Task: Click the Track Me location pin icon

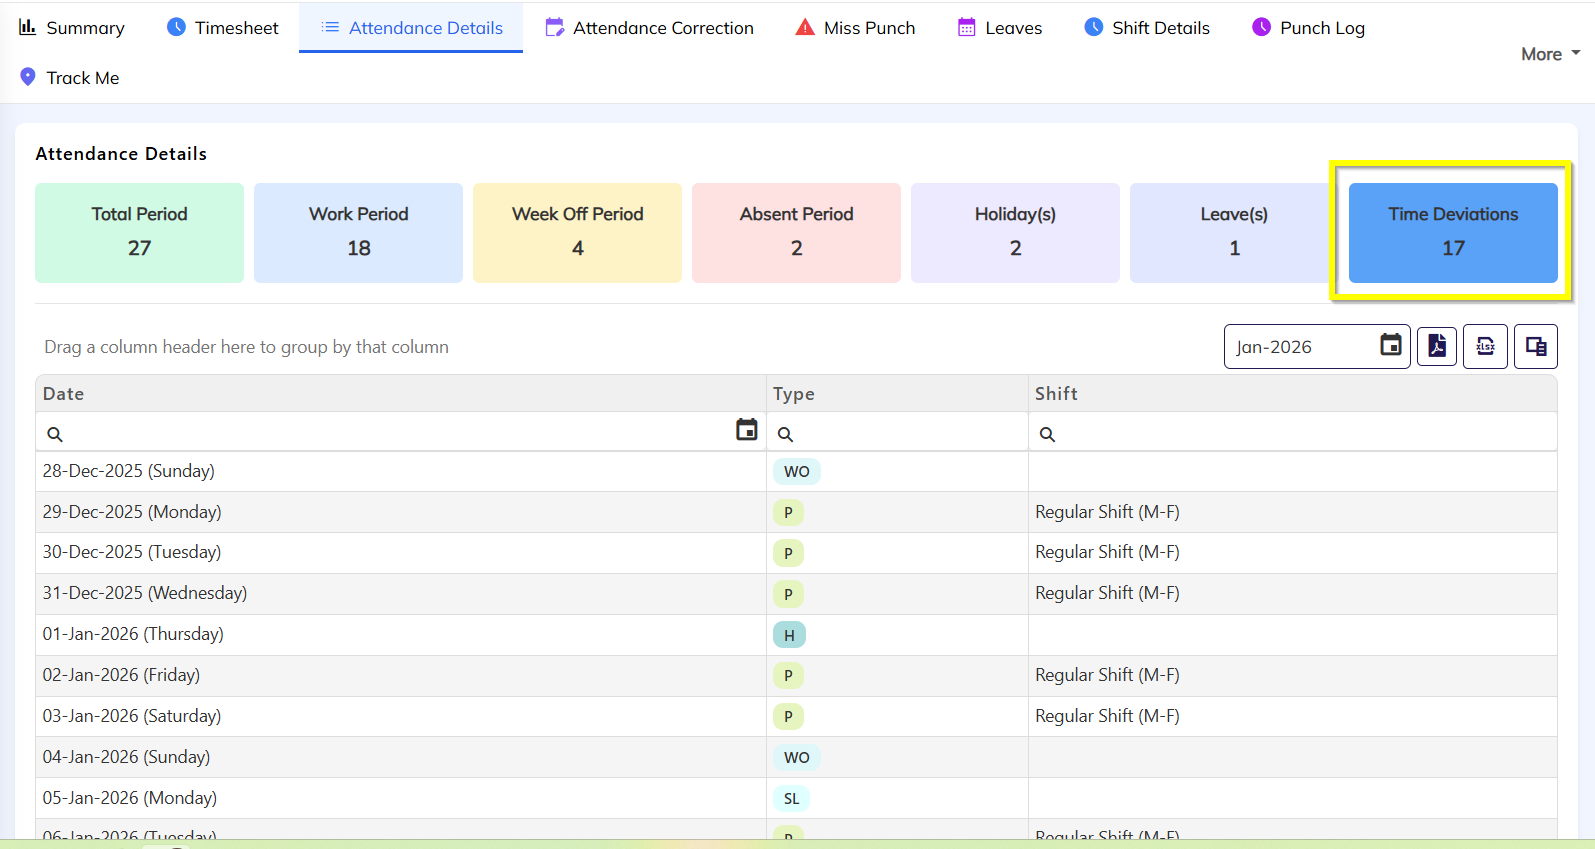Action: 28,77
